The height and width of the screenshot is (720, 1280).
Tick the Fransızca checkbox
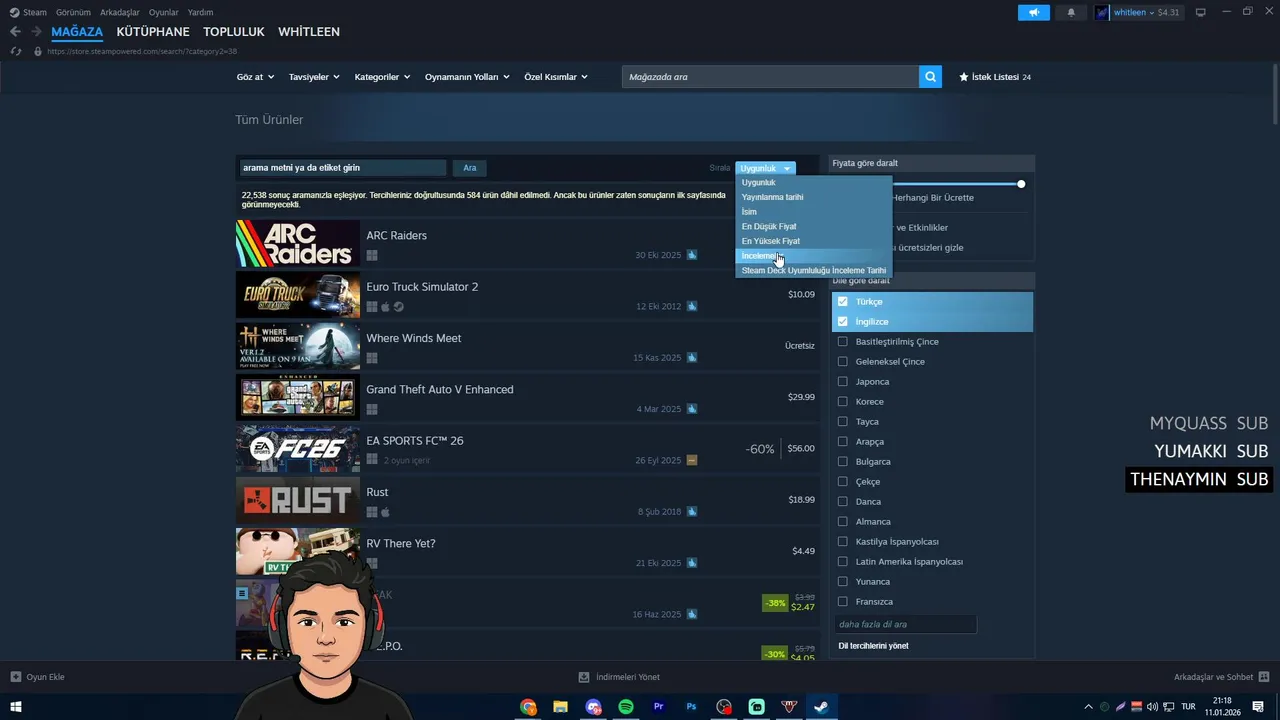coord(843,602)
